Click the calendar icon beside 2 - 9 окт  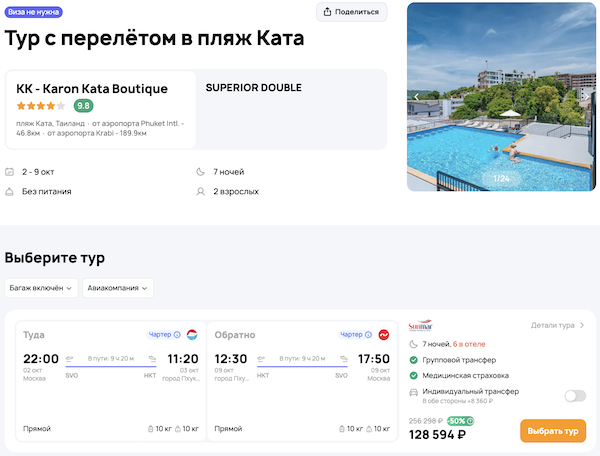[10, 172]
